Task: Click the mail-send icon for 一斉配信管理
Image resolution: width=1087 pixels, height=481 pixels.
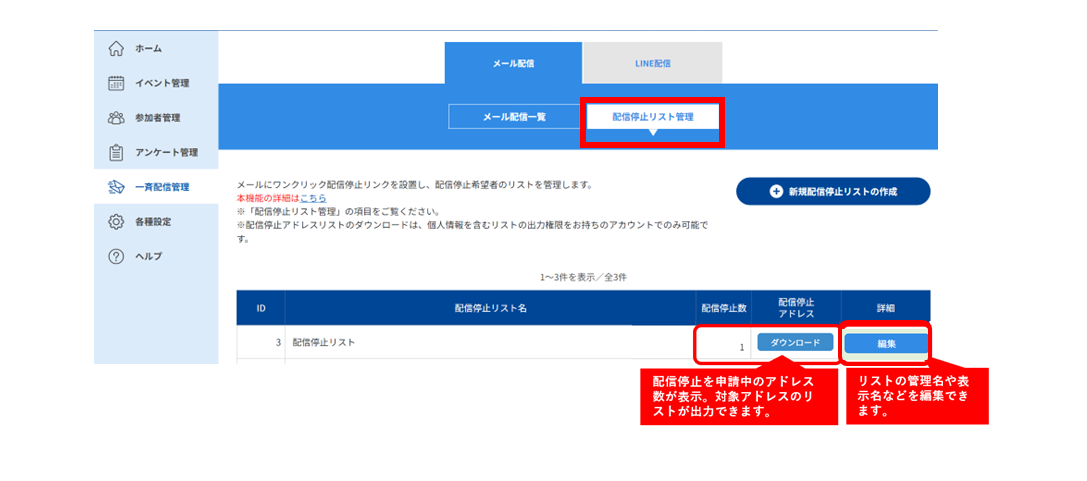Action: 116,187
